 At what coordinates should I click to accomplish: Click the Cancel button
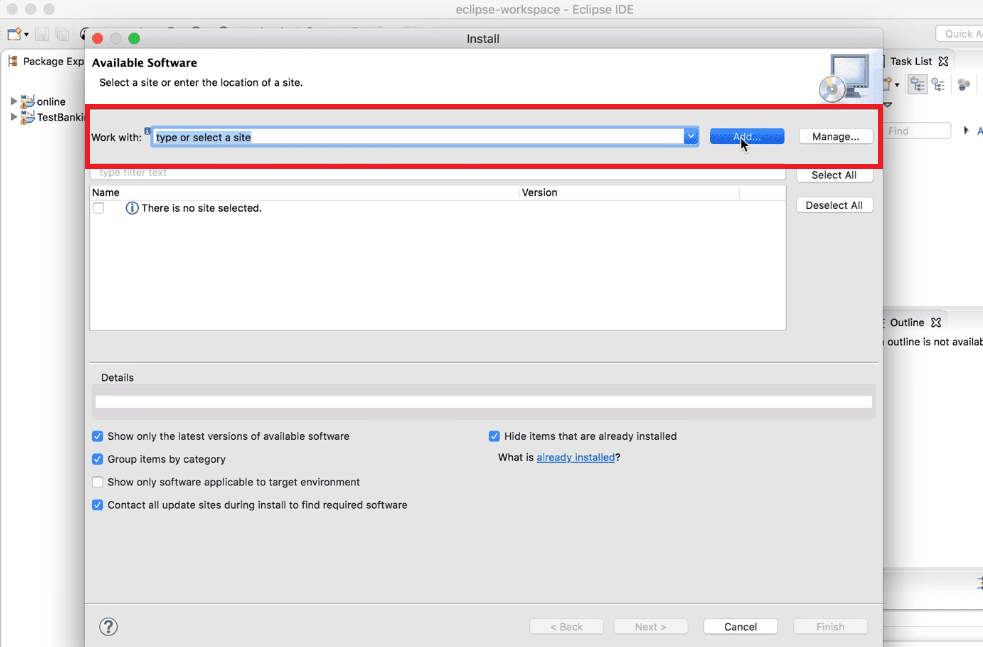740,626
